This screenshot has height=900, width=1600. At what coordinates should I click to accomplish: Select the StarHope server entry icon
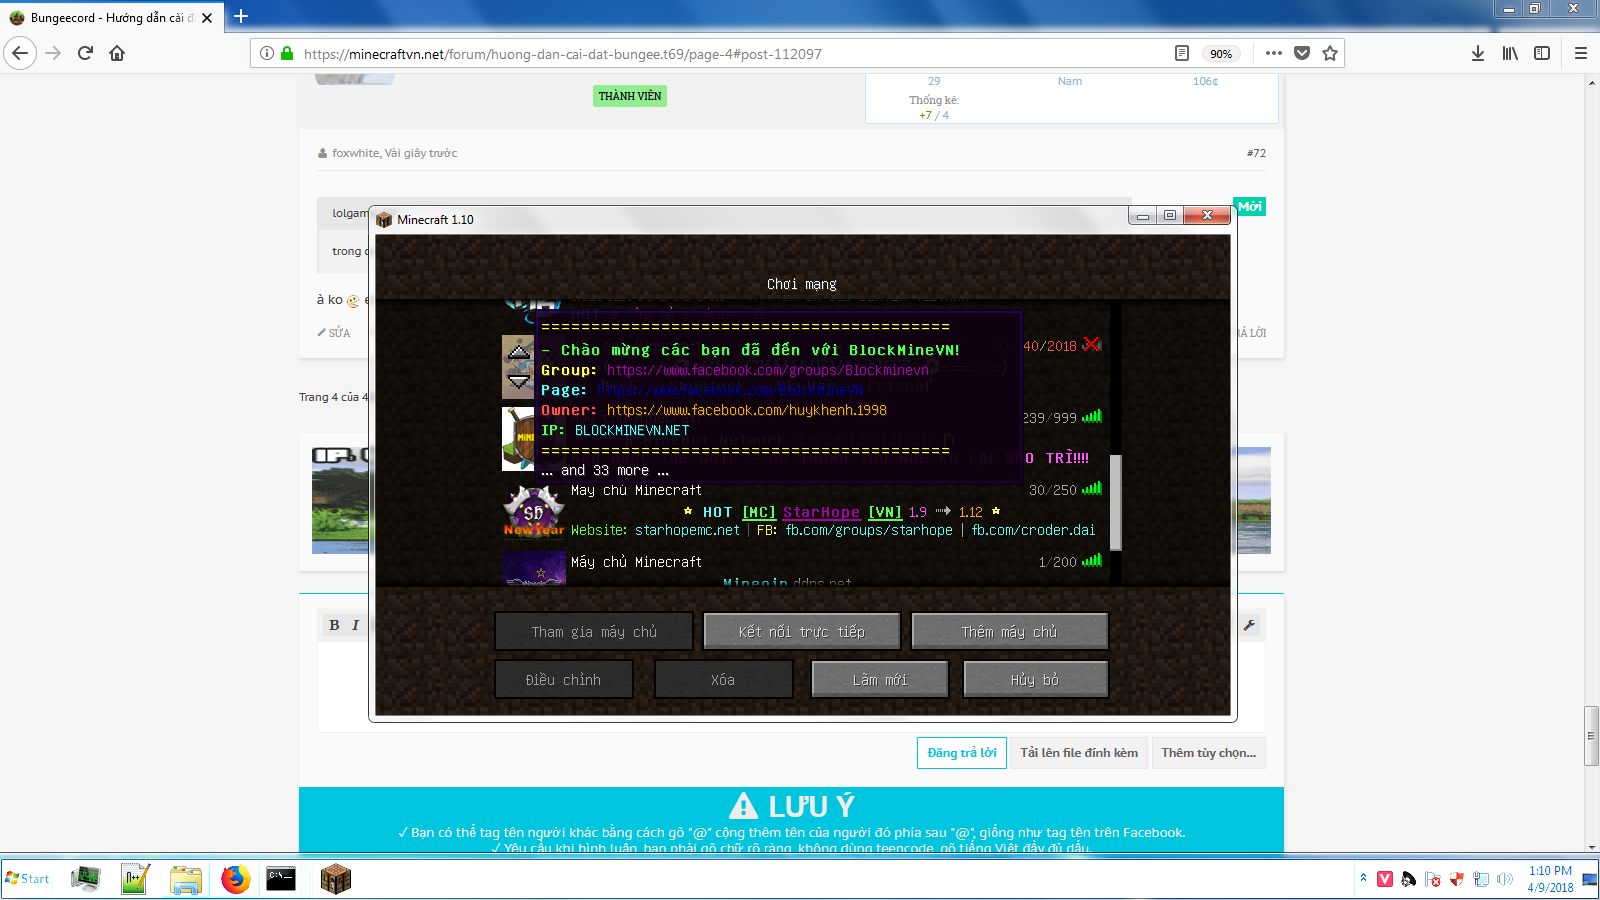click(x=534, y=511)
